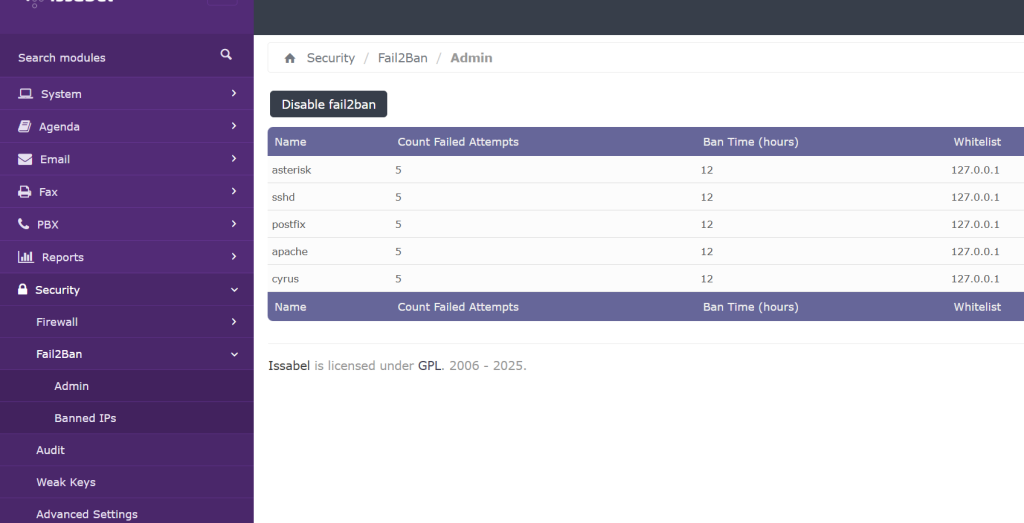Click top Ban Time (hours) header
This screenshot has width=1024, height=523.
point(750,142)
